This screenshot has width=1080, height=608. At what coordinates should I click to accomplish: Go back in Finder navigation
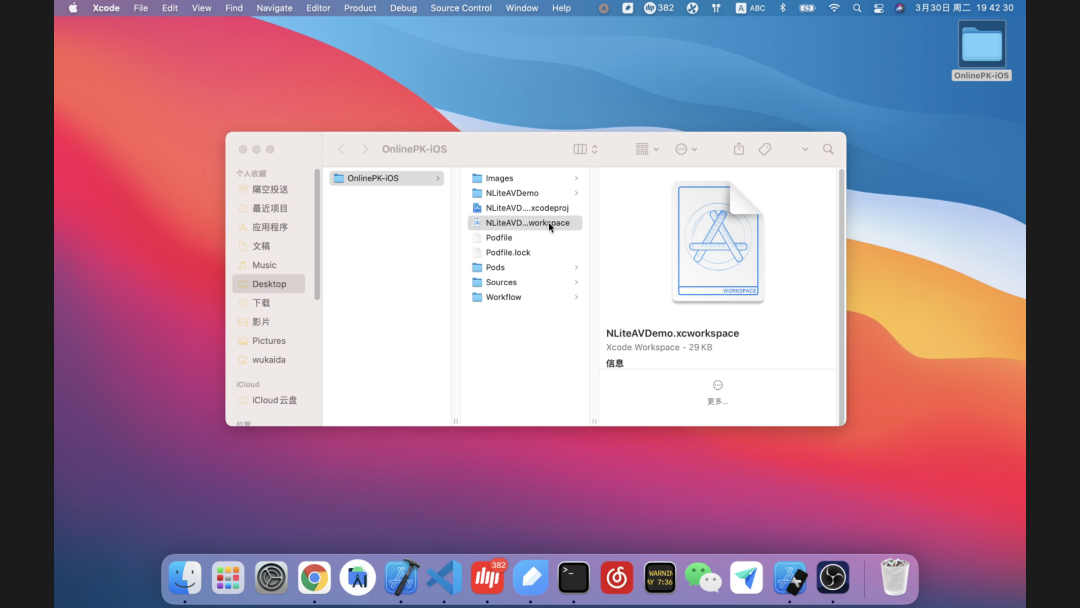(341, 149)
